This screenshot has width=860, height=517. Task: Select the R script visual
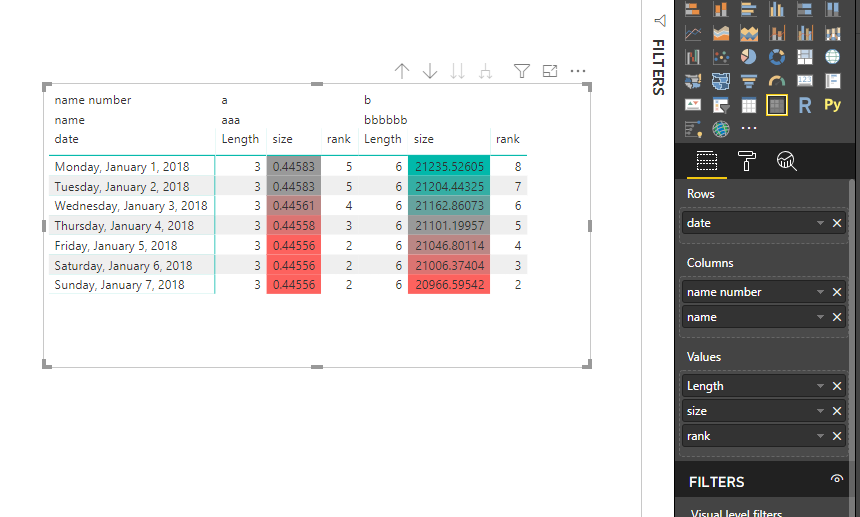805,105
